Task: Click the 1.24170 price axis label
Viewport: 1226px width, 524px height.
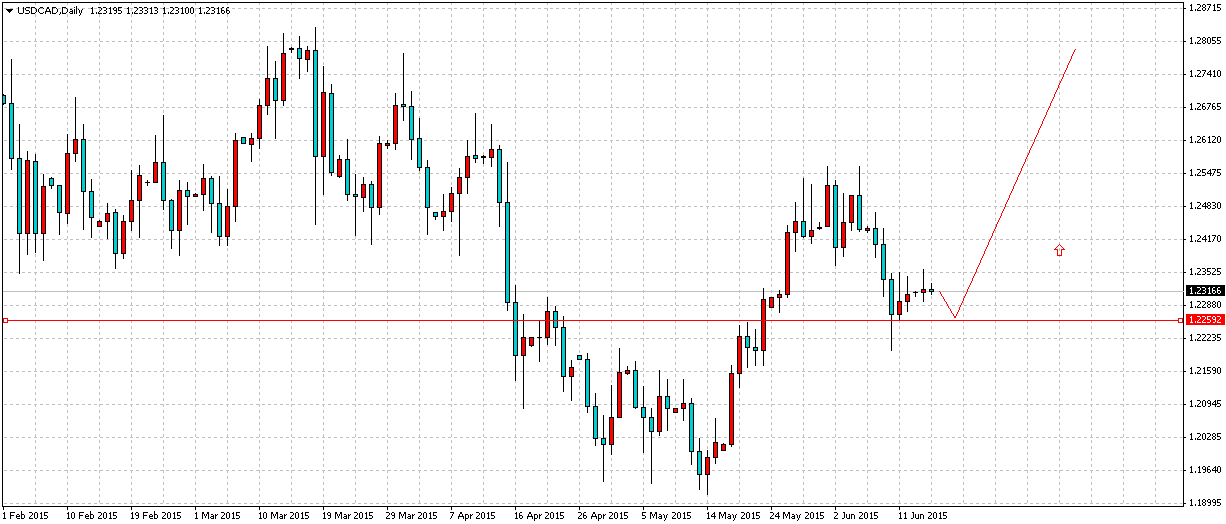Action: coord(1204,239)
